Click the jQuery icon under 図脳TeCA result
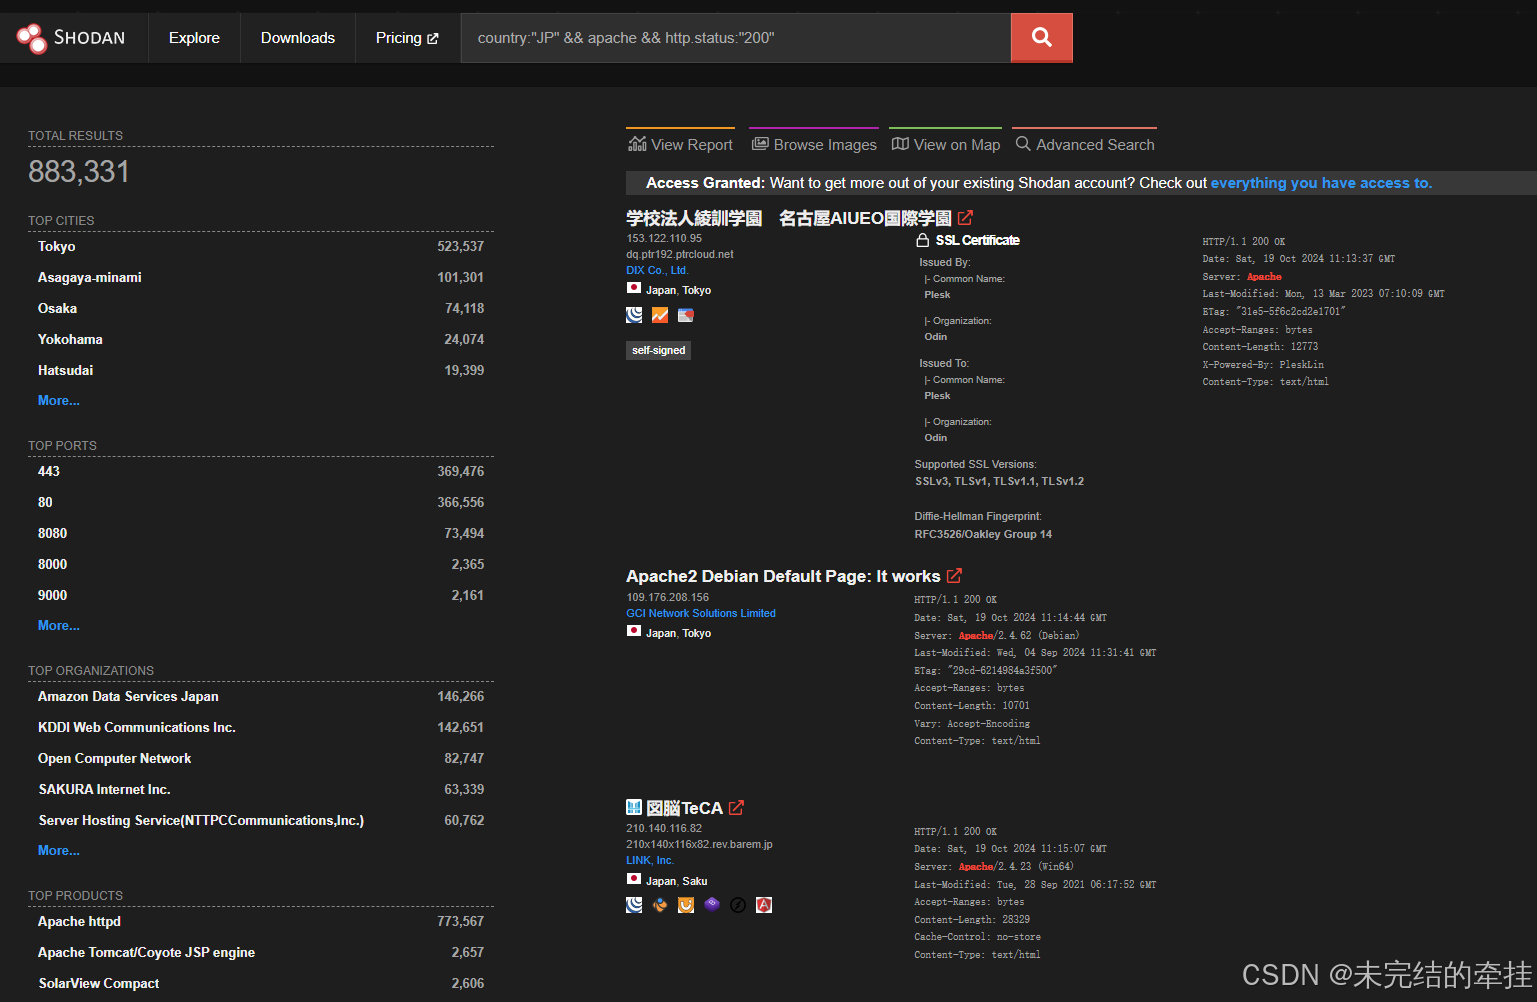 pos(634,905)
